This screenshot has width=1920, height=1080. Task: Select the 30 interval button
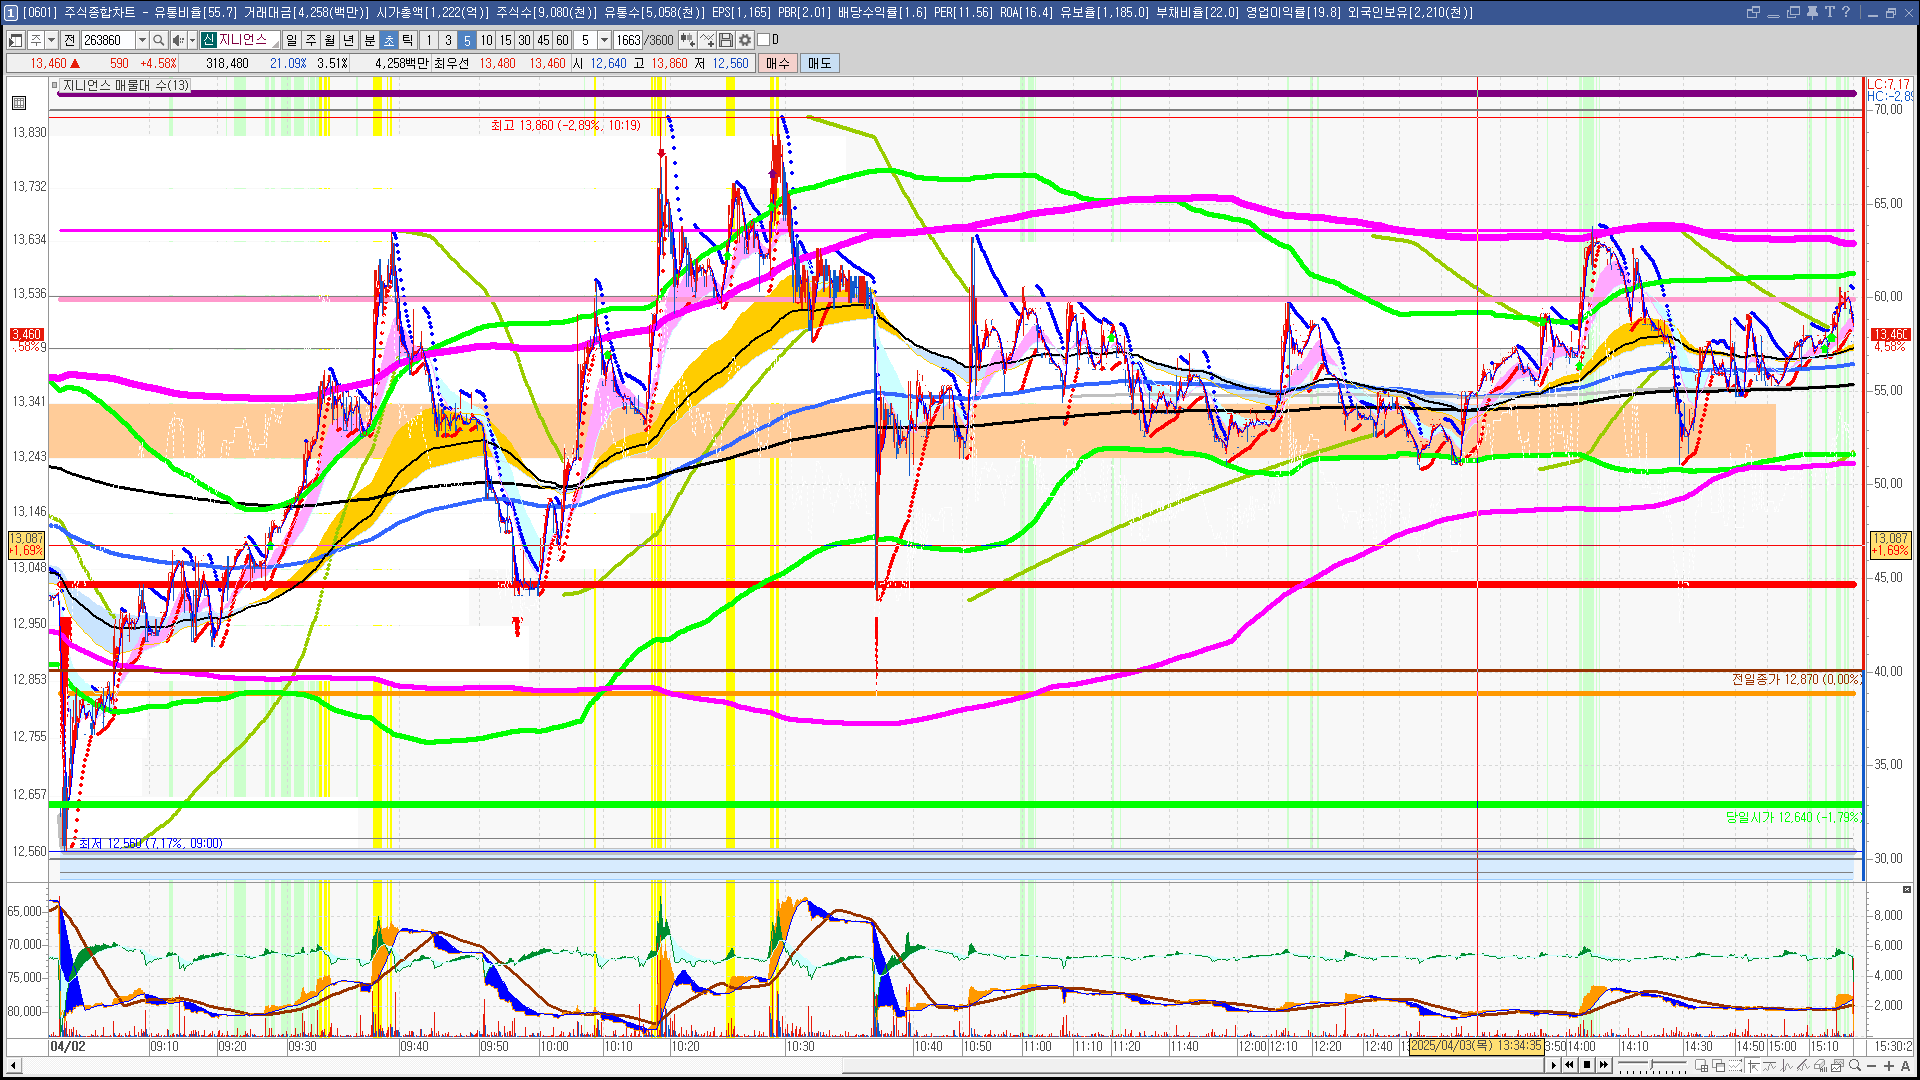(x=524, y=40)
